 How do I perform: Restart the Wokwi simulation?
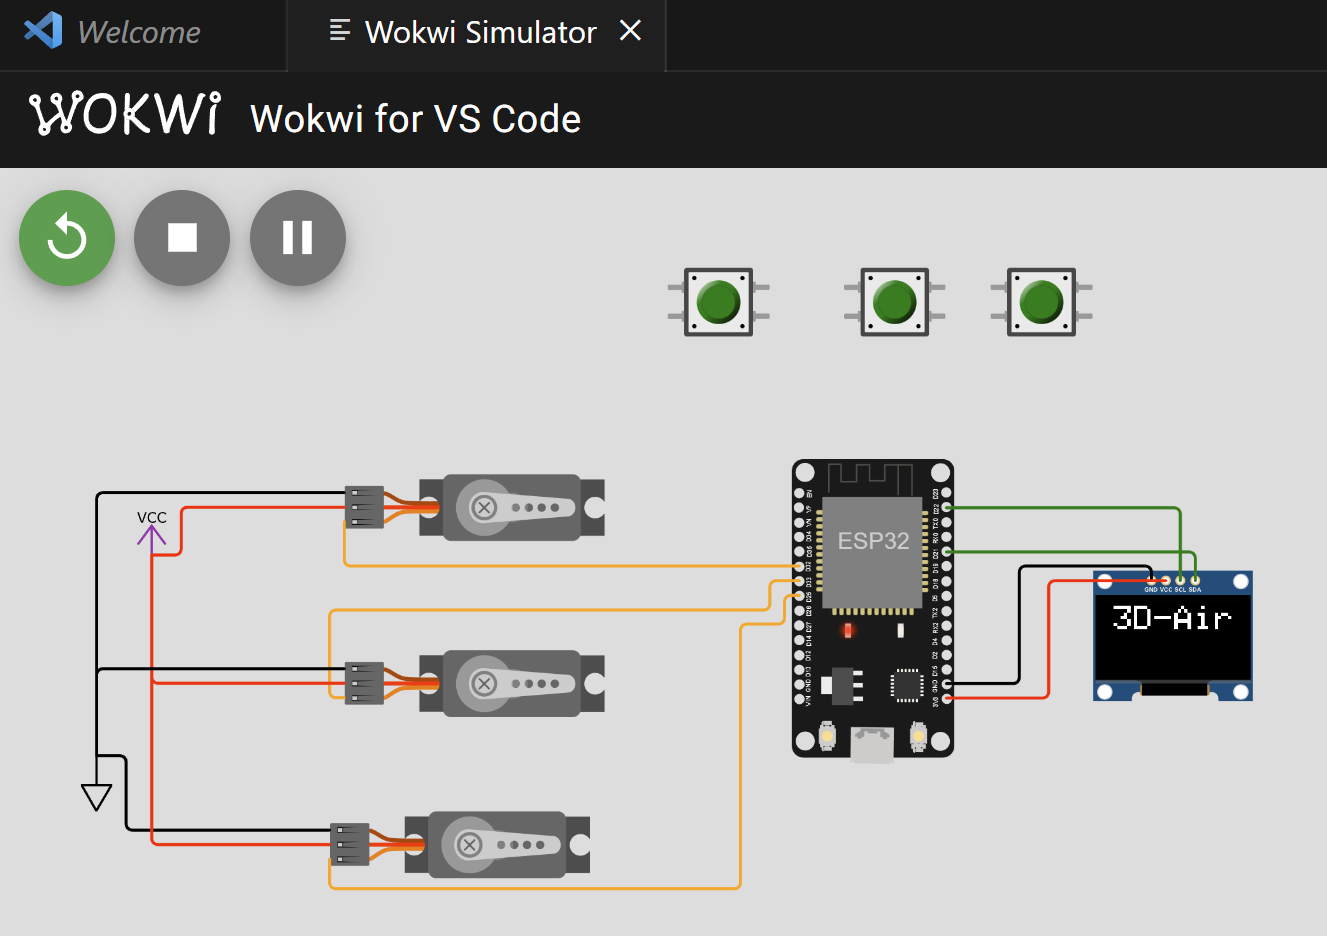click(67, 237)
